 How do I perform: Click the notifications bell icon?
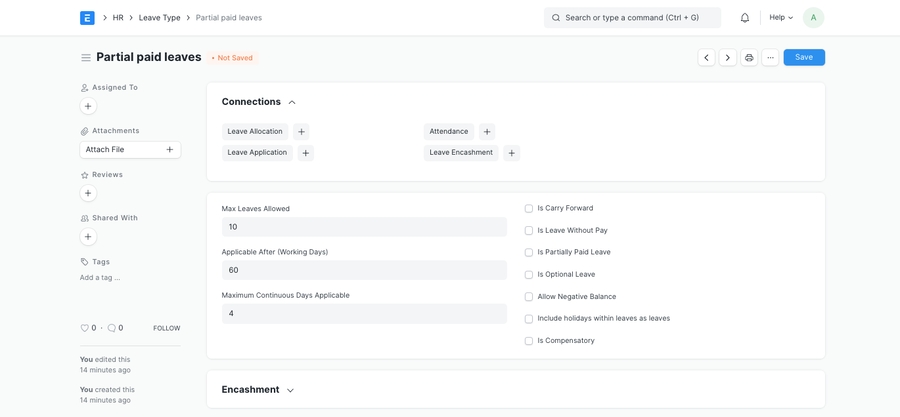point(745,18)
